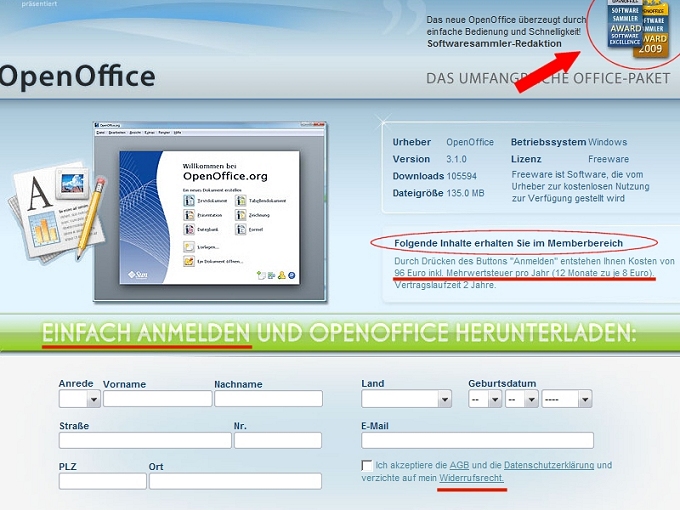Click the PLZ input field
The image size is (680, 510).
(103, 481)
